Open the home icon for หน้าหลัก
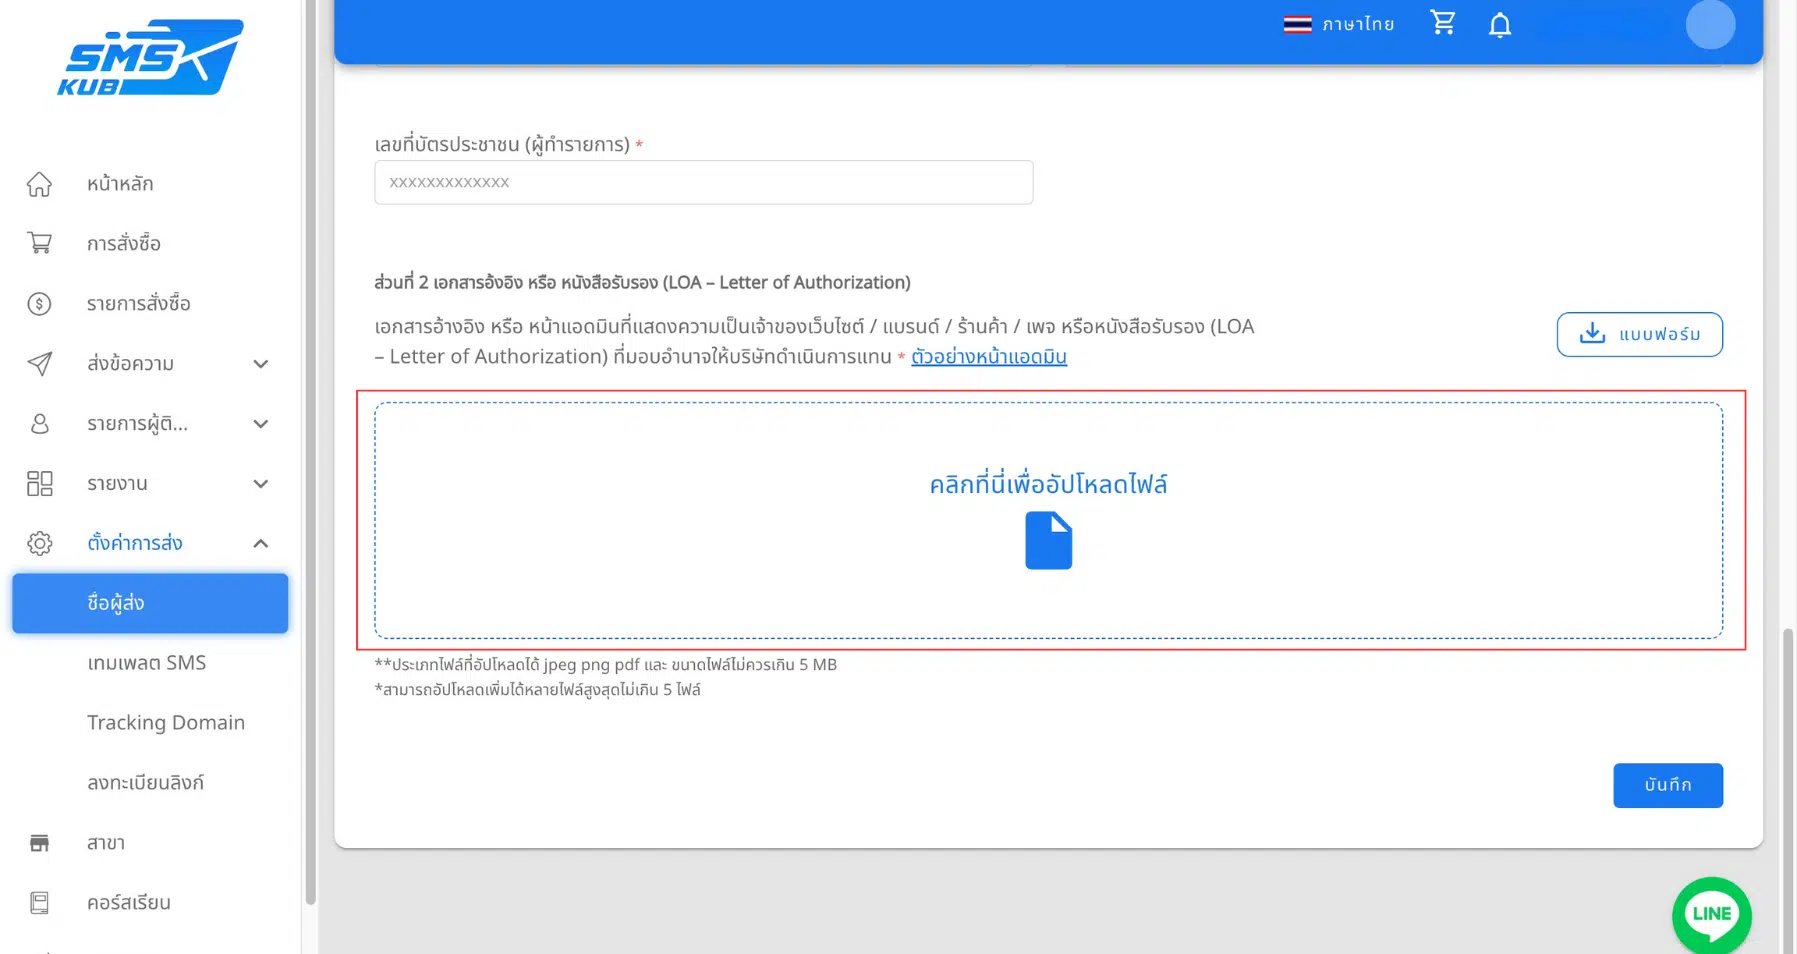Image resolution: width=1797 pixels, height=954 pixels. 39,184
